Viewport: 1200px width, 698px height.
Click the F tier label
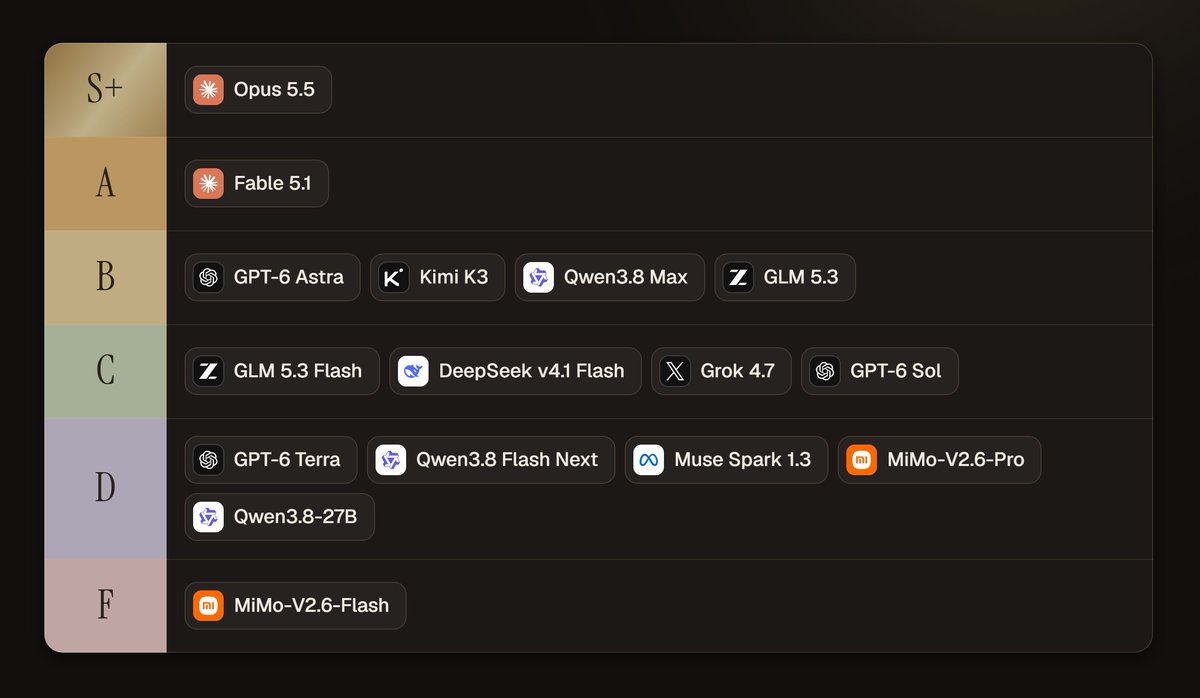[105, 606]
